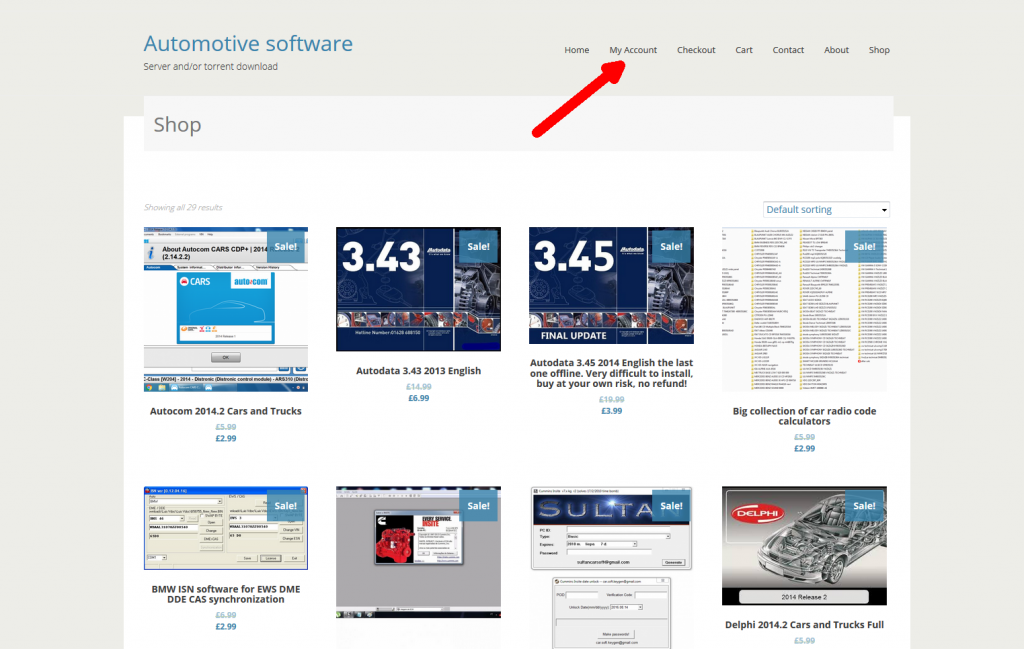Image resolution: width=1024 pixels, height=649 pixels.
Task: Open the Default sorting dropdown
Action: tap(825, 209)
